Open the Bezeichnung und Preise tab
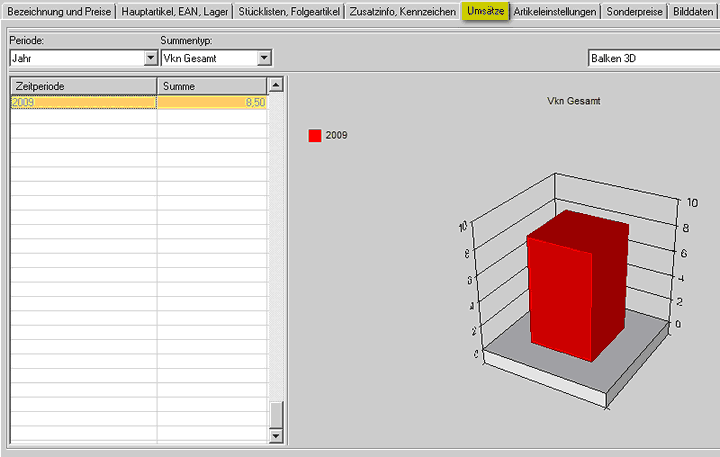 click(x=59, y=11)
